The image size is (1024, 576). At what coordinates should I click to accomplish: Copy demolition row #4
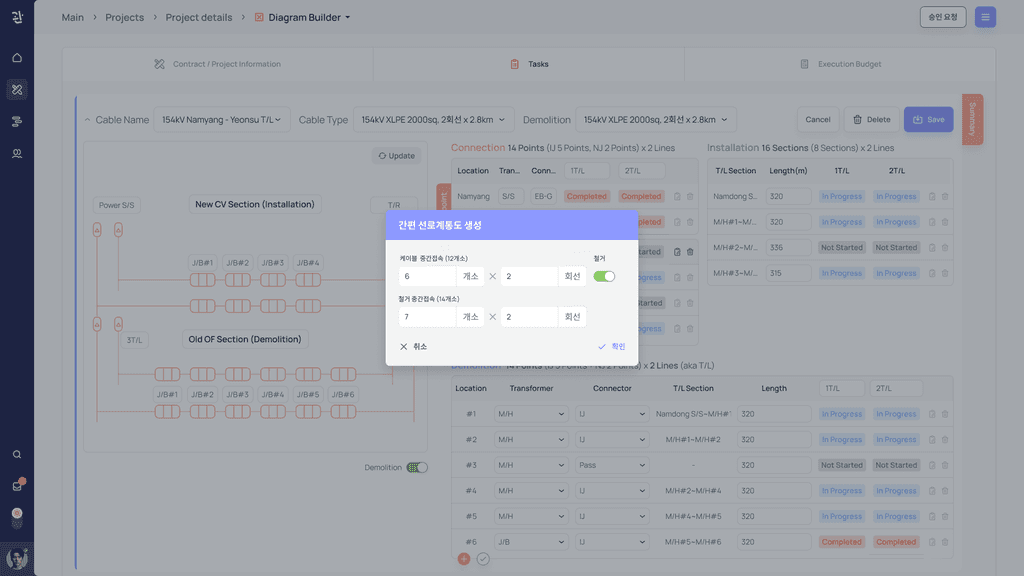click(x=932, y=490)
